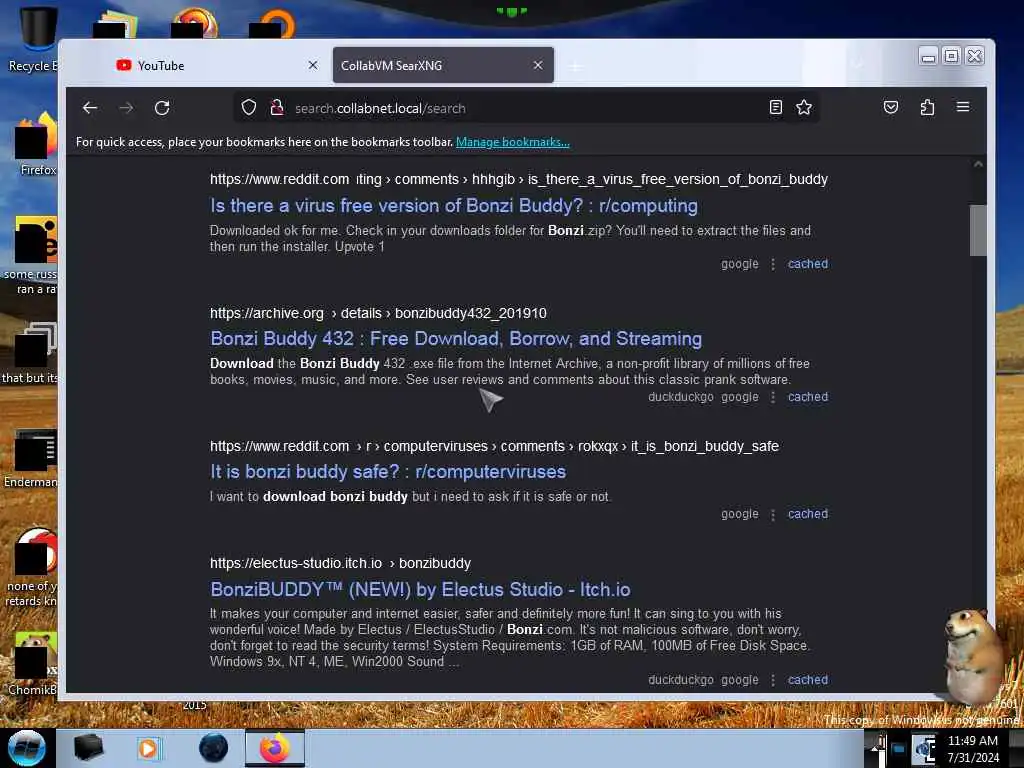Open the Windows Start button
1024x768 pixels.
coord(26,748)
